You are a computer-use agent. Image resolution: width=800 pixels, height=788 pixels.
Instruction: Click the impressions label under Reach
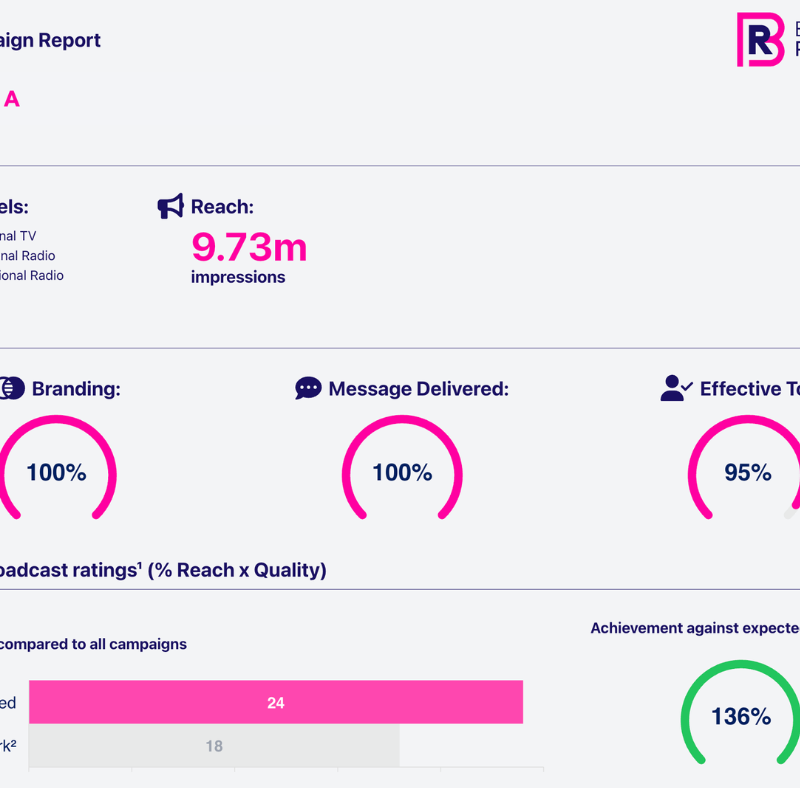[238, 278]
